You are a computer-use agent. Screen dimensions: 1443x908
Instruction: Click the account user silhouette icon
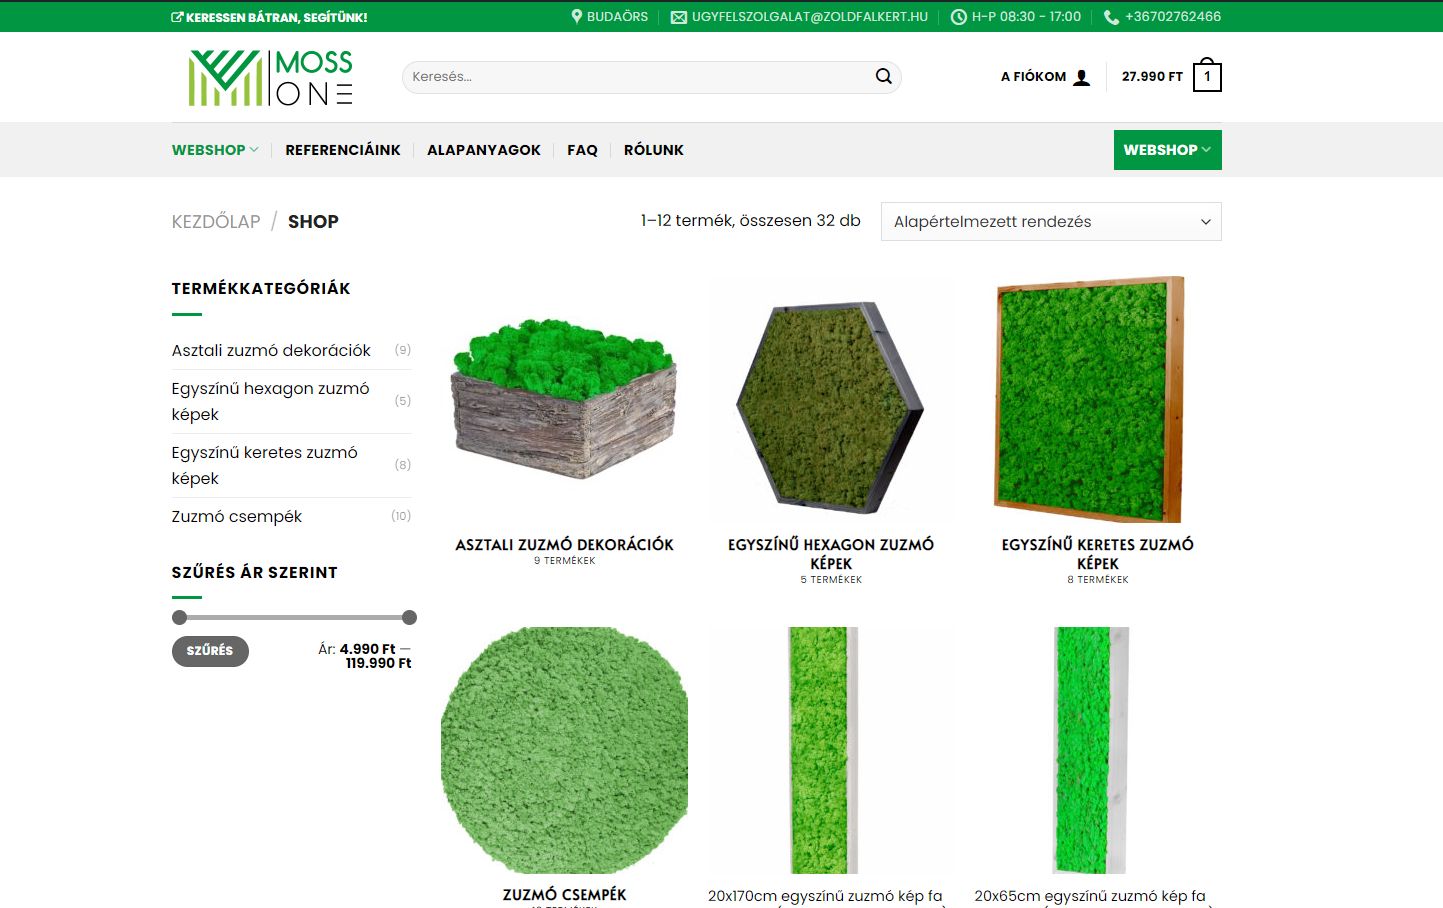1081,77
